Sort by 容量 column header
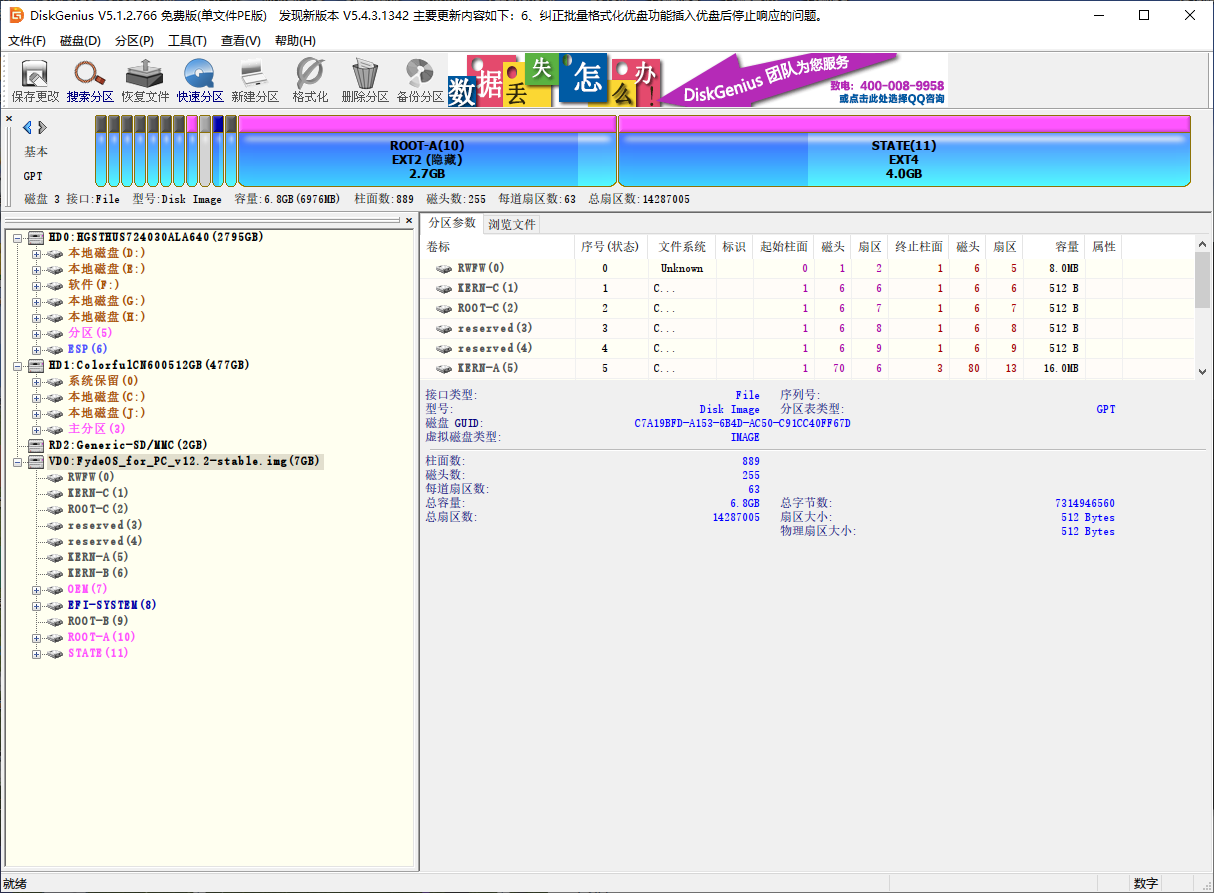This screenshot has height=893, width=1214. 1054,247
